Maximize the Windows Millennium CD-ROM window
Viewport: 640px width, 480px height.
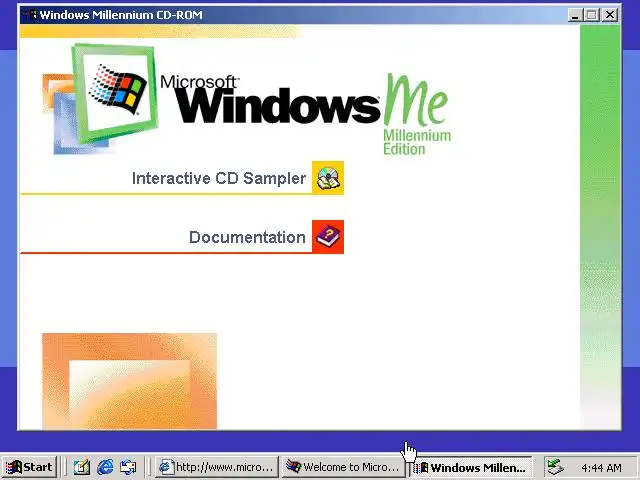pyautogui.click(x=591, y=15)
